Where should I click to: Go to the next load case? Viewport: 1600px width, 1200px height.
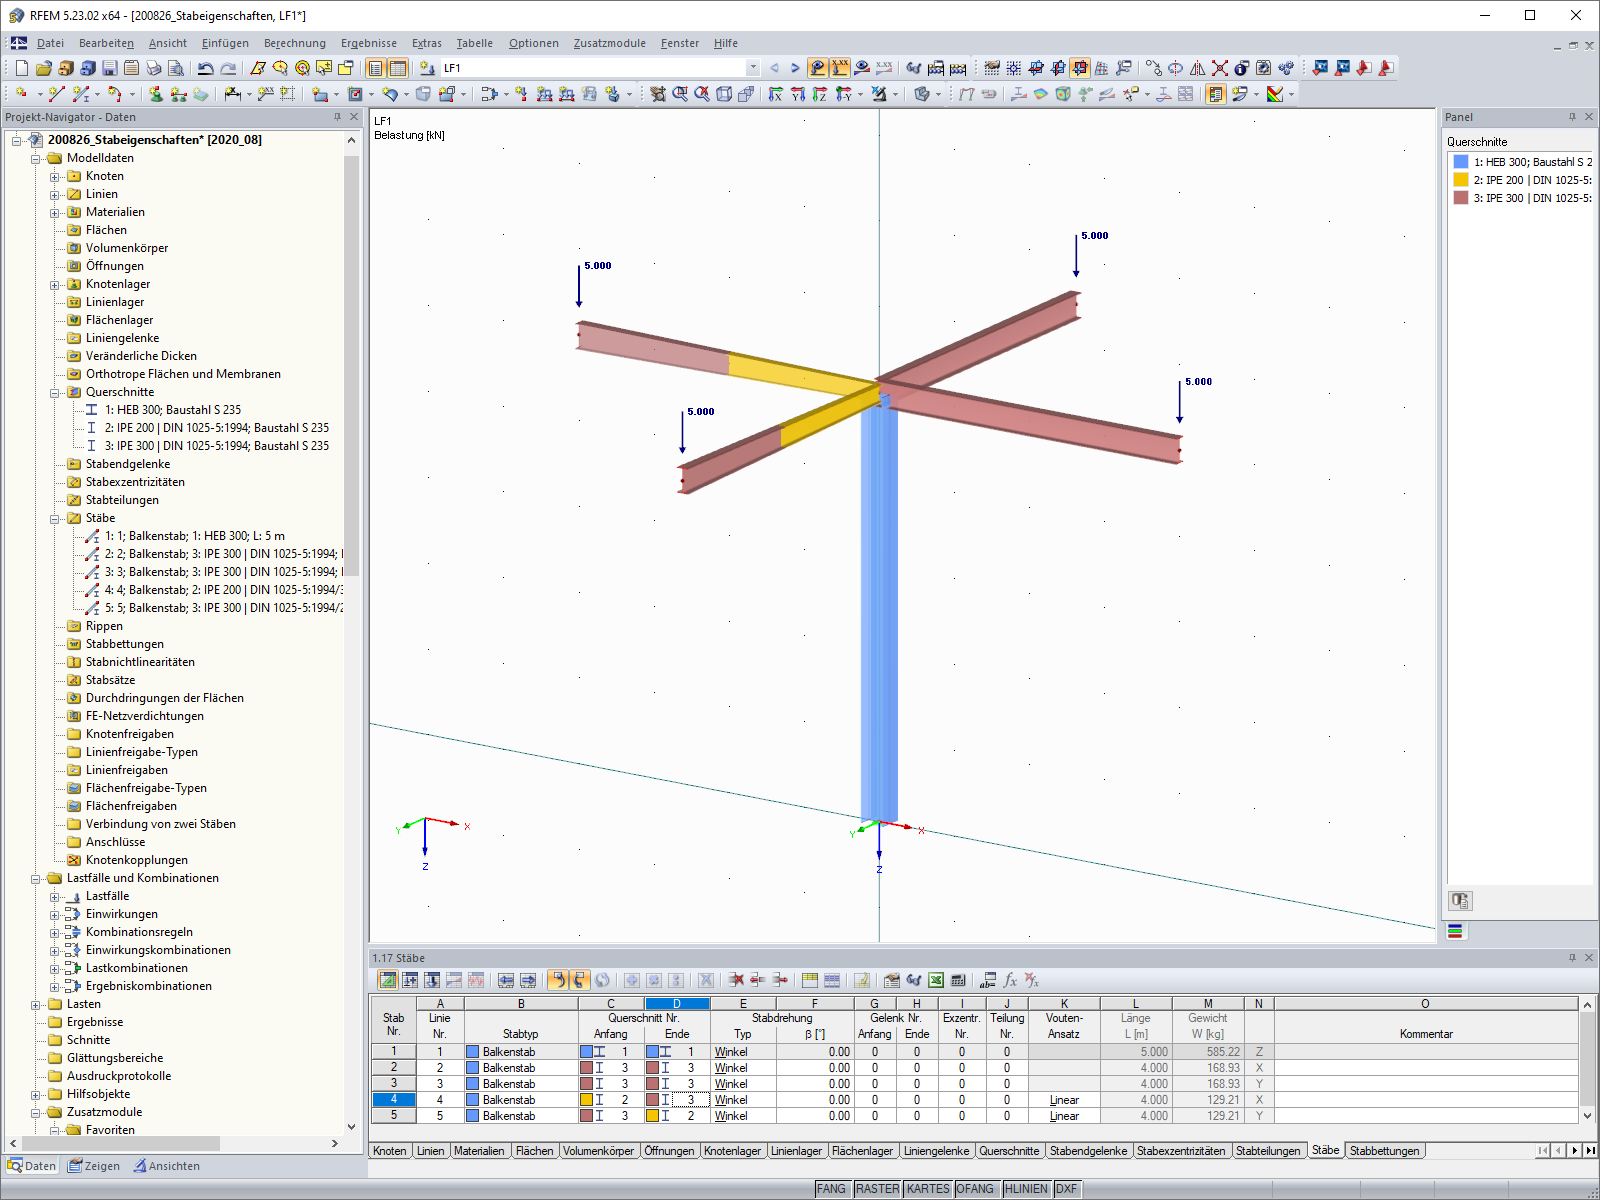tap(795, 68)
